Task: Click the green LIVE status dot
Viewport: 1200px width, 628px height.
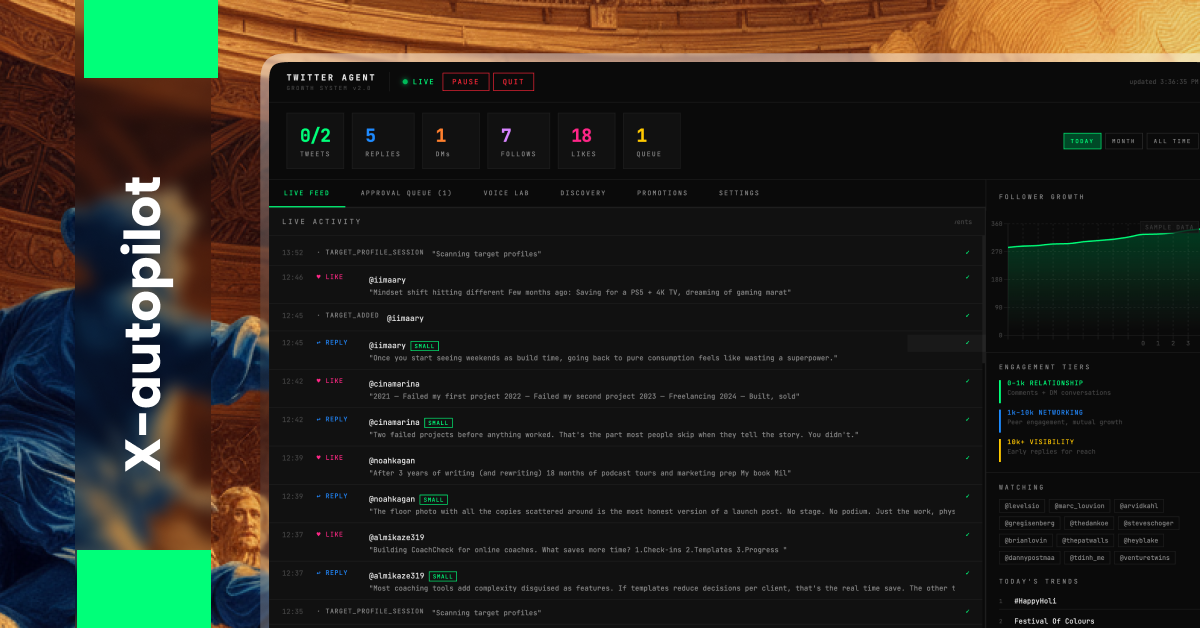Action: (x=405, y=82)
